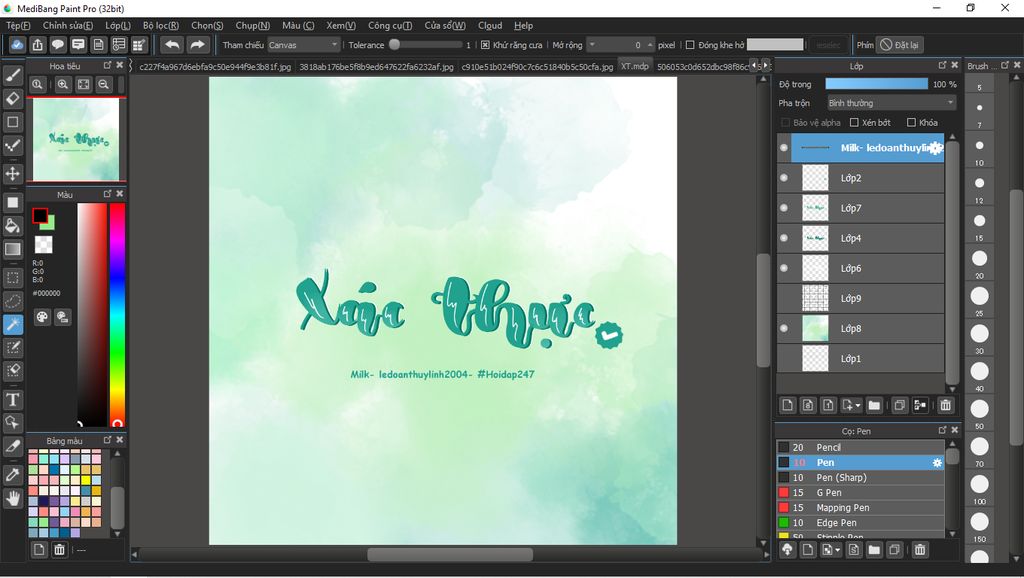Click the black foreground color swatch
The width and height of the screenshot is (1024, 578).
[40, 216]
